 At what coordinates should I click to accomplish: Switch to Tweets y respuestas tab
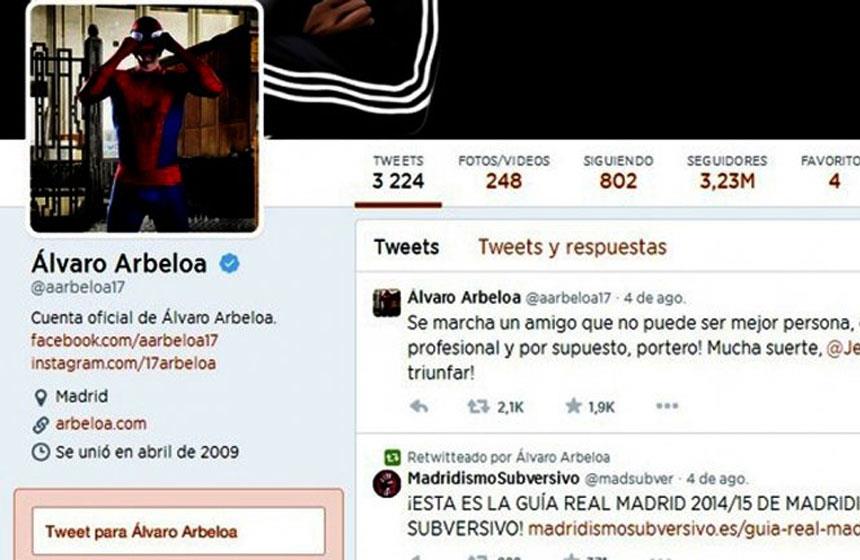(572, 247)
